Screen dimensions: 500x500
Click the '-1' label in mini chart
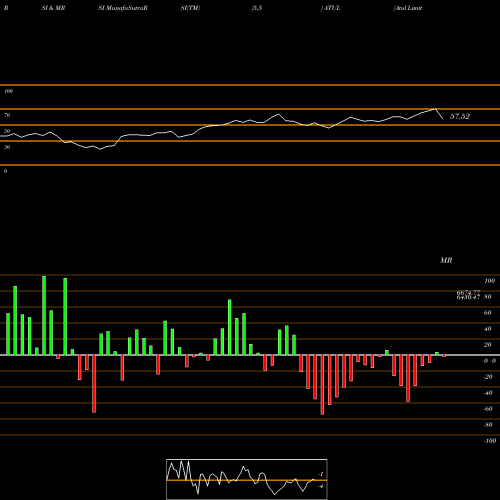pos(321,474)
